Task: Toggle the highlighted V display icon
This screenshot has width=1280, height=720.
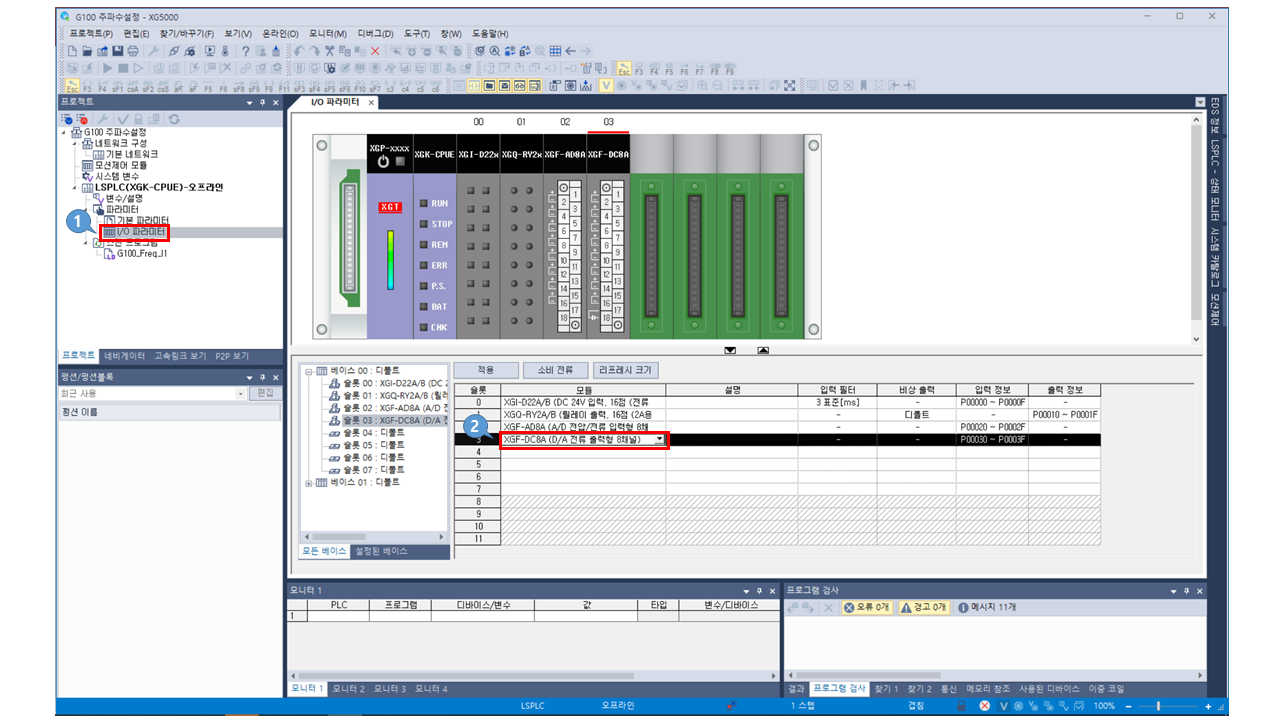Action: click(x=607, y=86)
